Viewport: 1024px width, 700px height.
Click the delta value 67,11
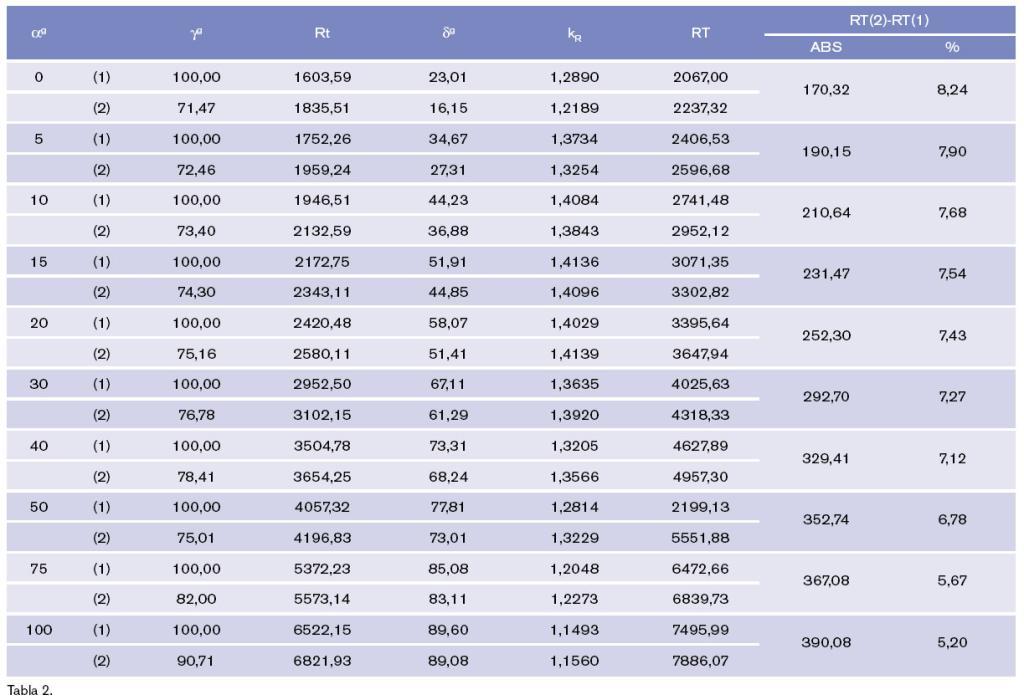tap(447, 384)
